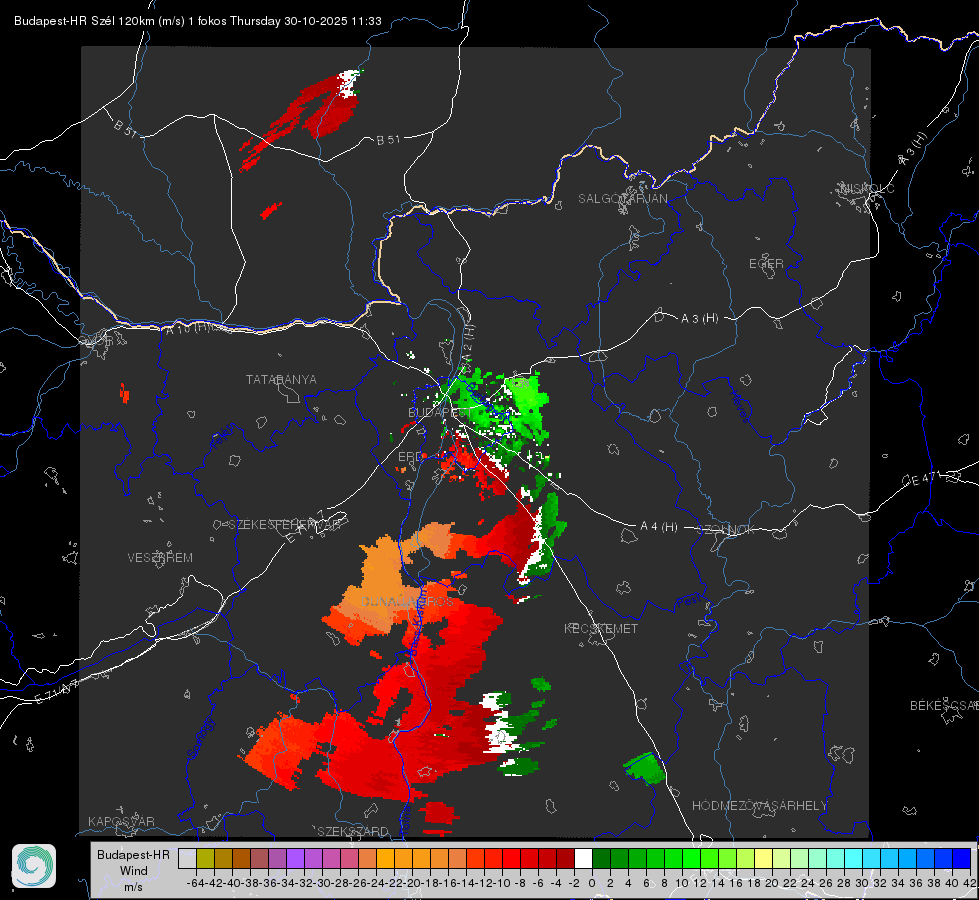Viewport: 979px width, 900px height.
Task: Click the legend value 20
Action: point(772,883)
